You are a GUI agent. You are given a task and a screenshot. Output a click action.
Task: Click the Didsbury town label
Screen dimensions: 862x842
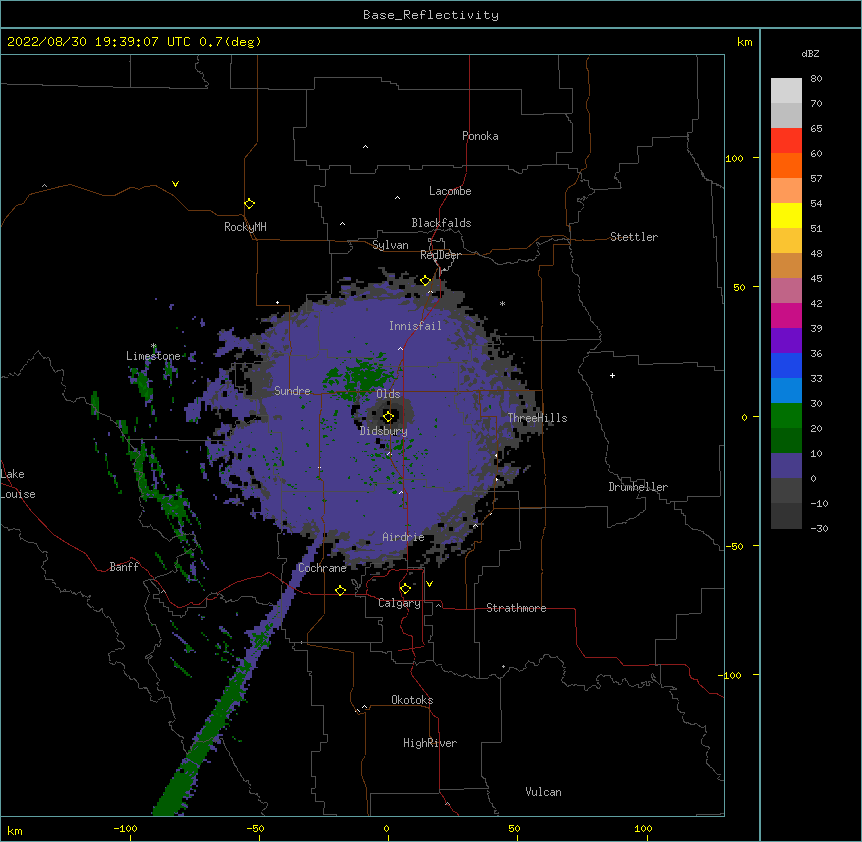(384, 431)
